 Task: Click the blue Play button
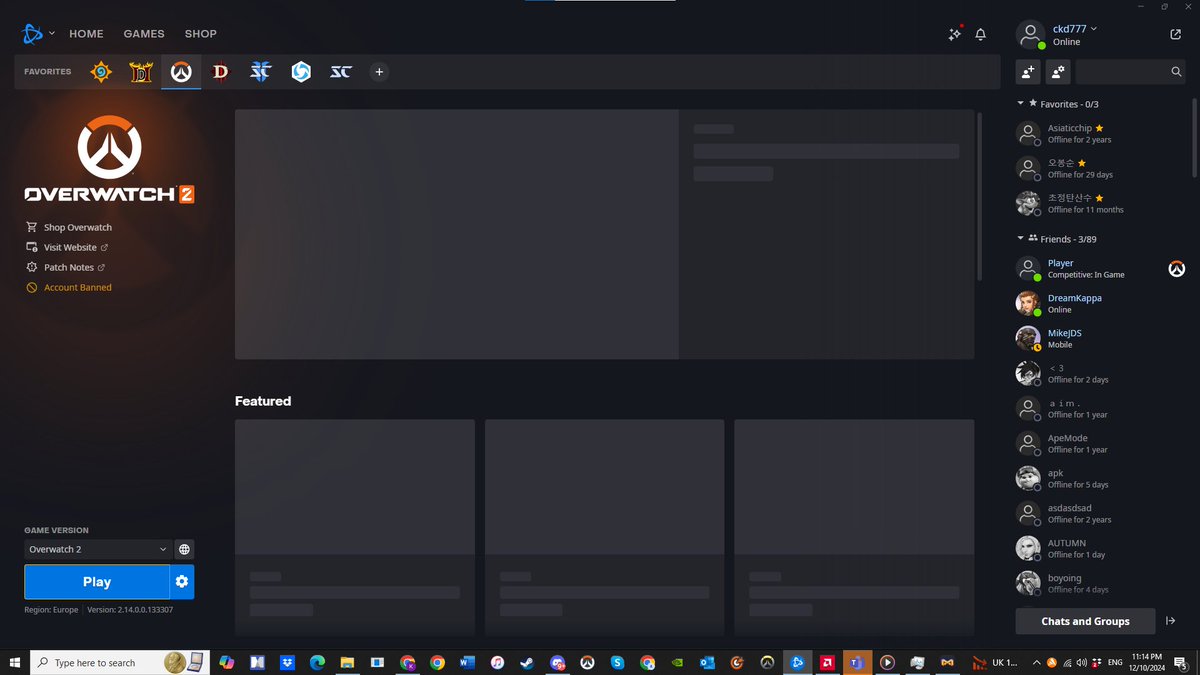point(97,582)
